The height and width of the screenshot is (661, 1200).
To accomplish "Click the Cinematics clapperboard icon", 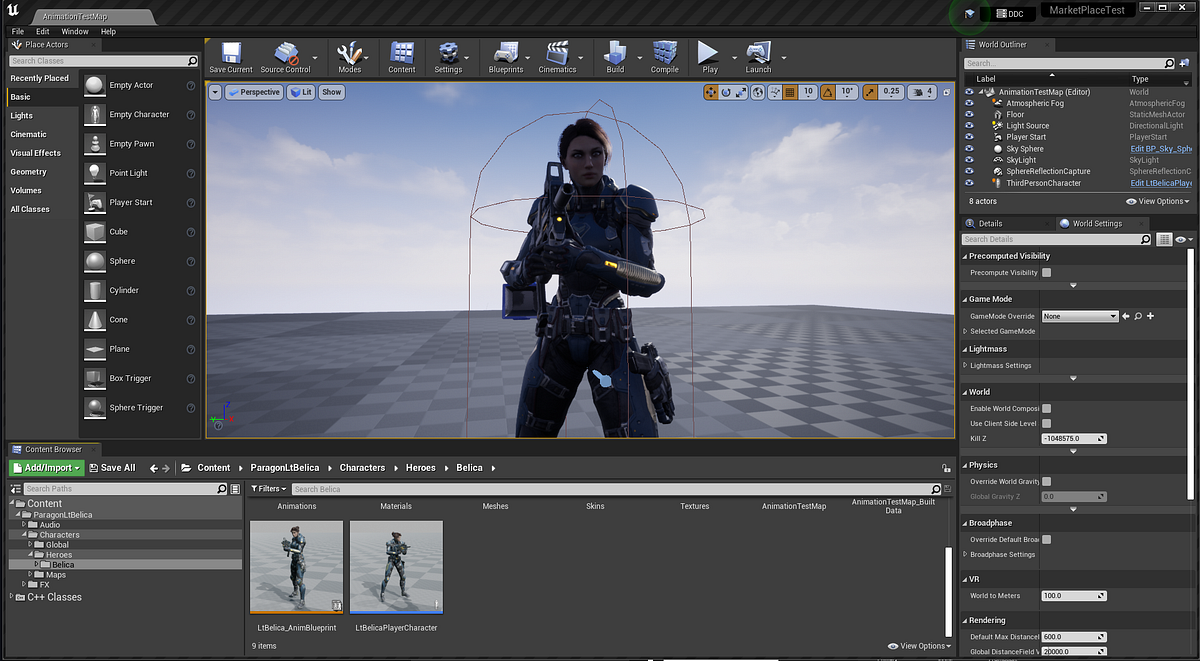I will (x=557, y=54).
